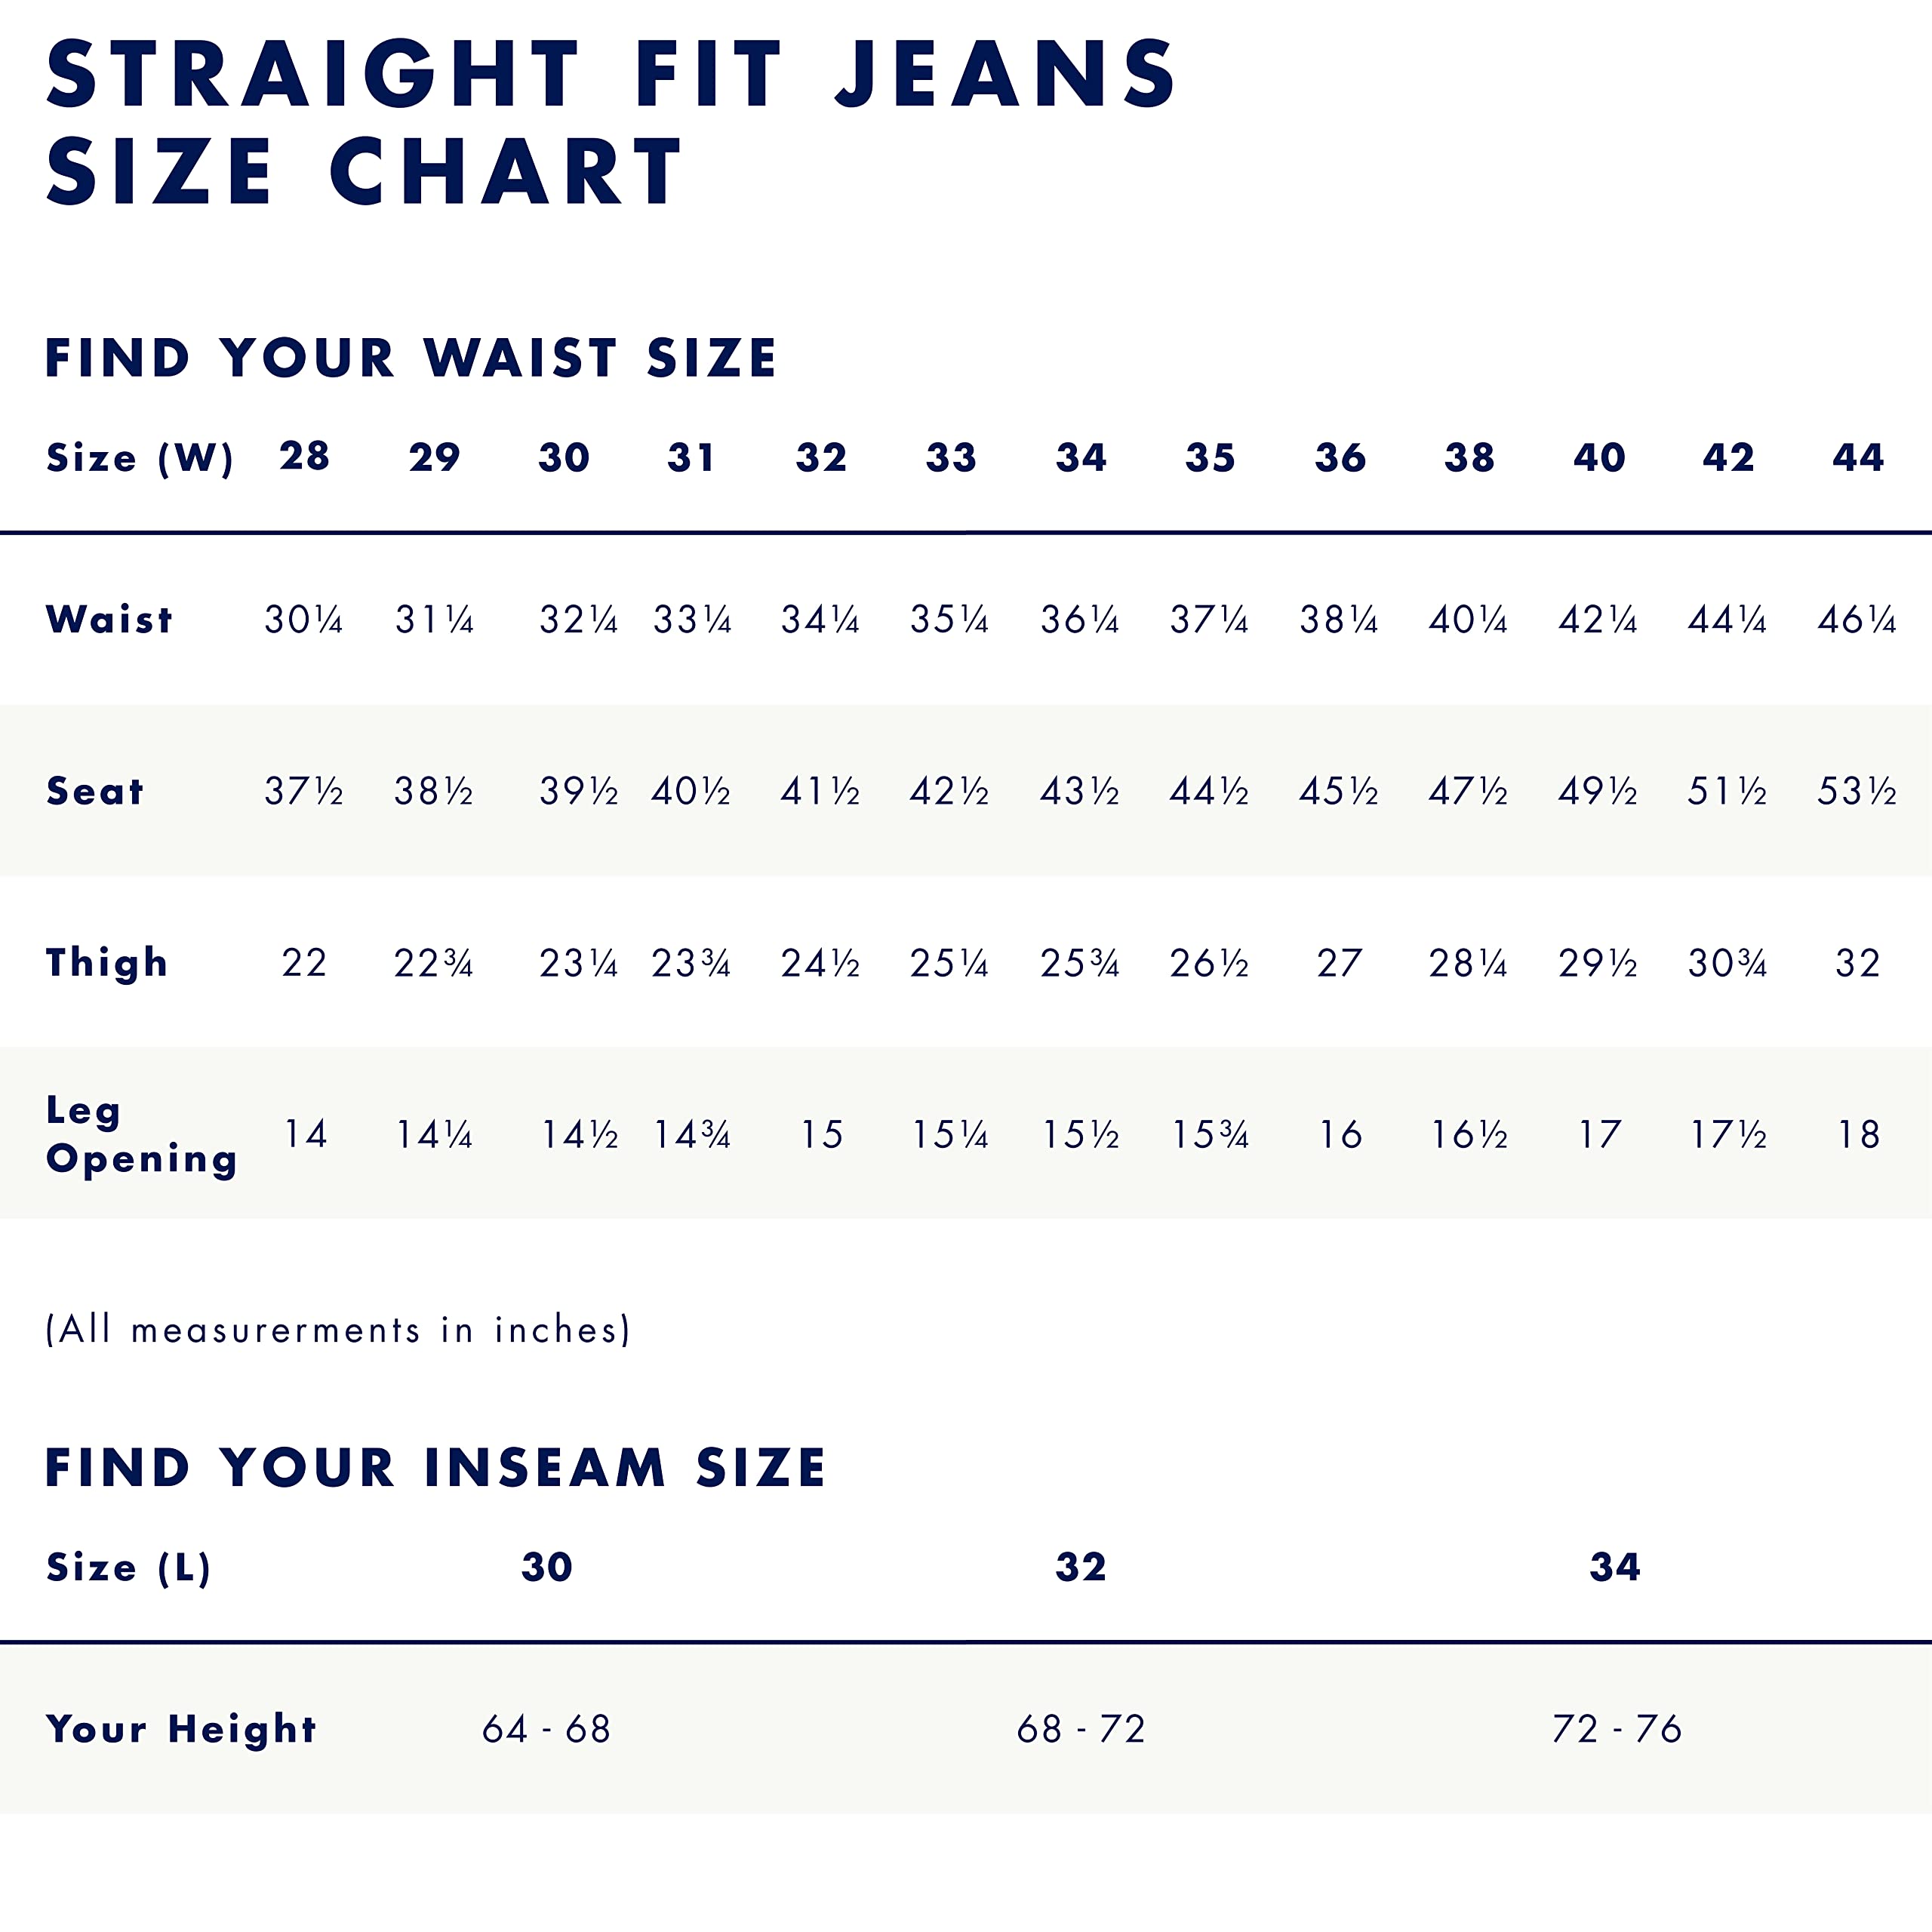Click the 28¼ thigh measurement cell
1932x1932 pixels.
[1467, 963]
